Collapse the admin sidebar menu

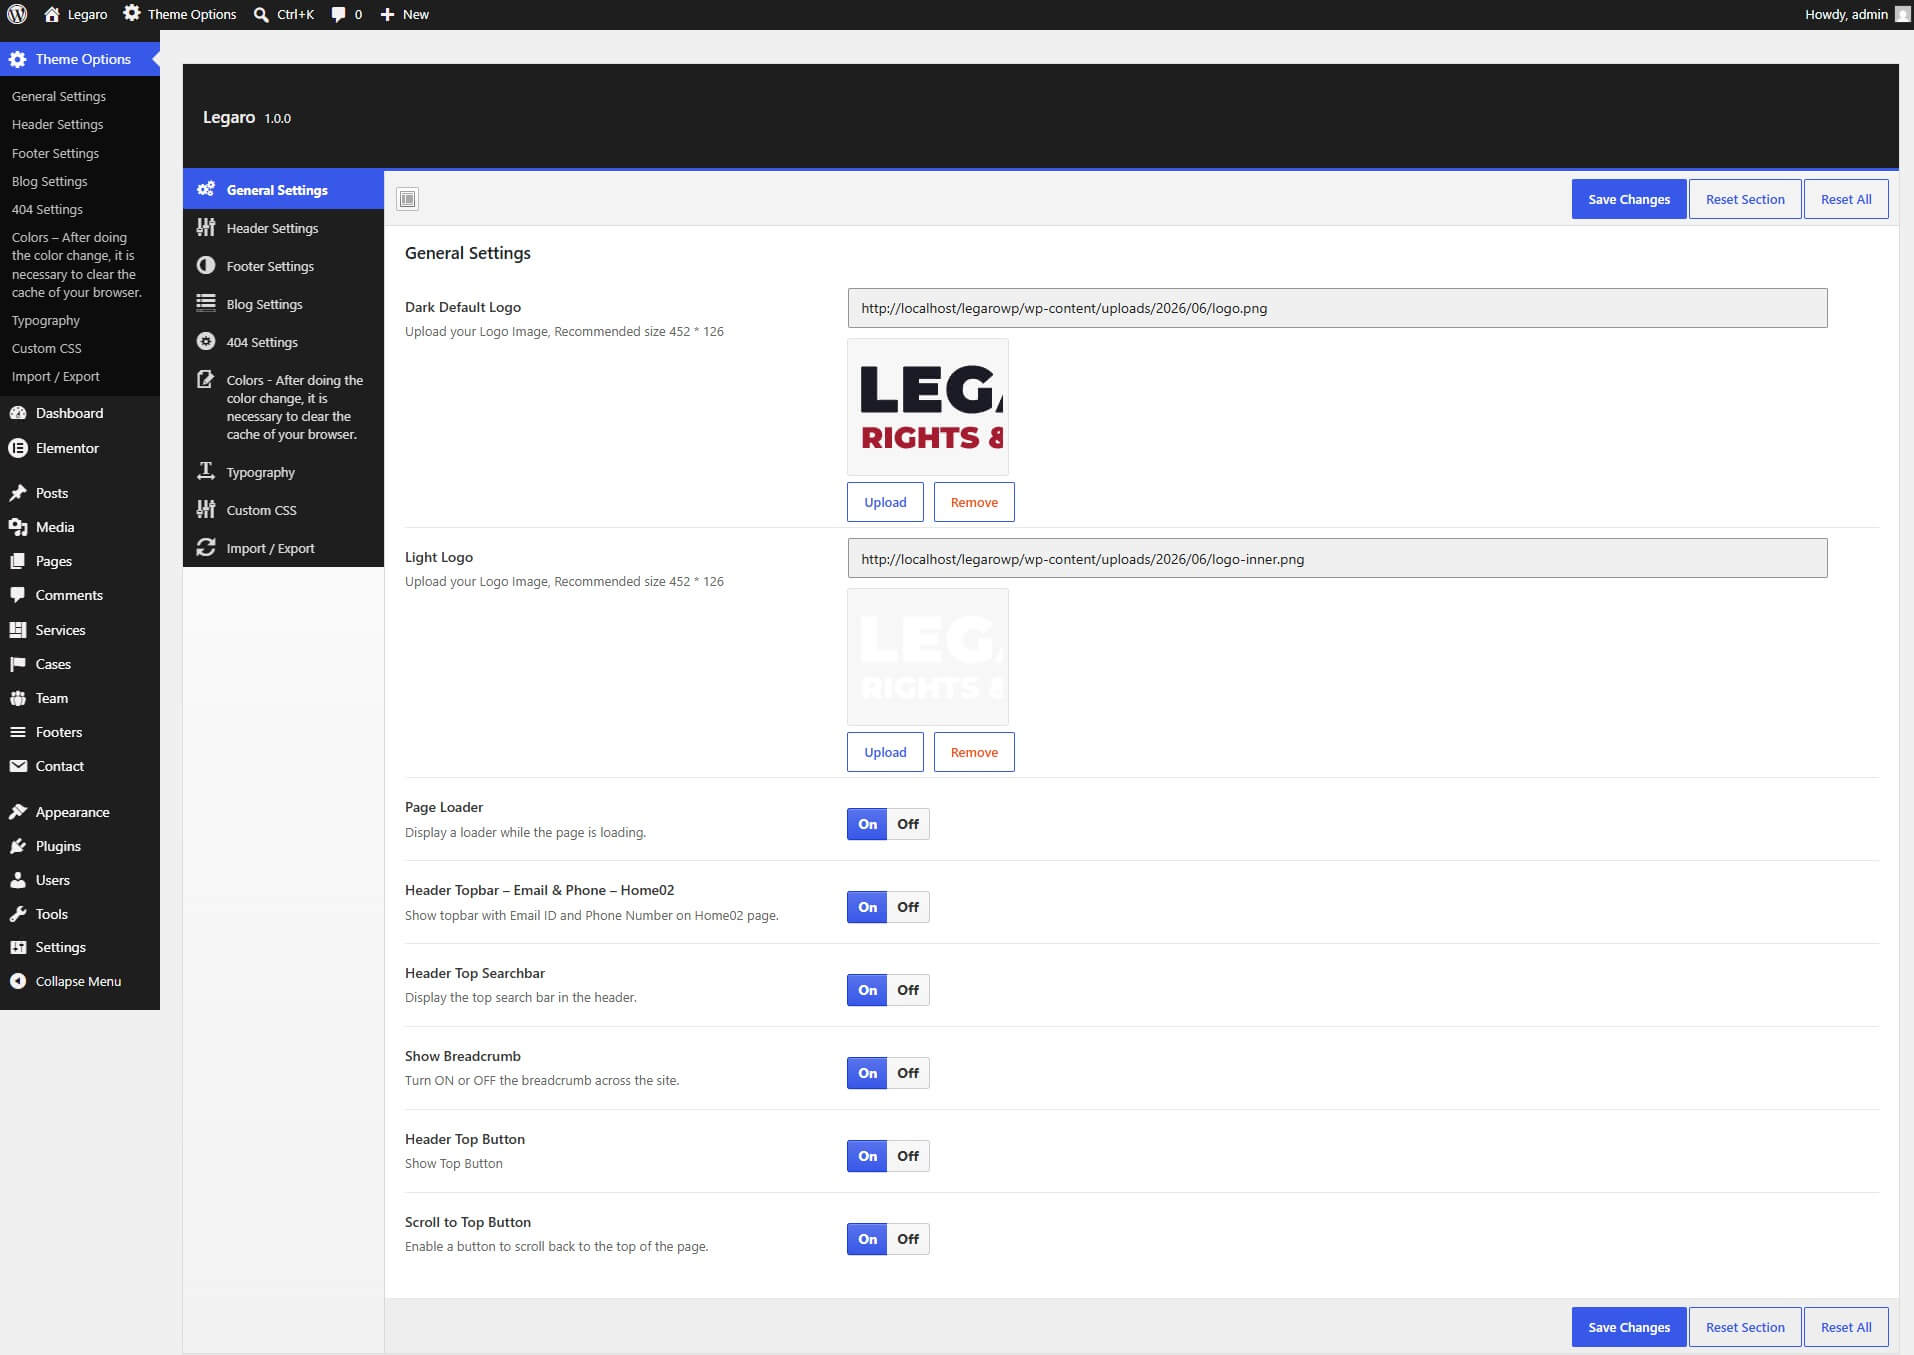coord(79,981)
